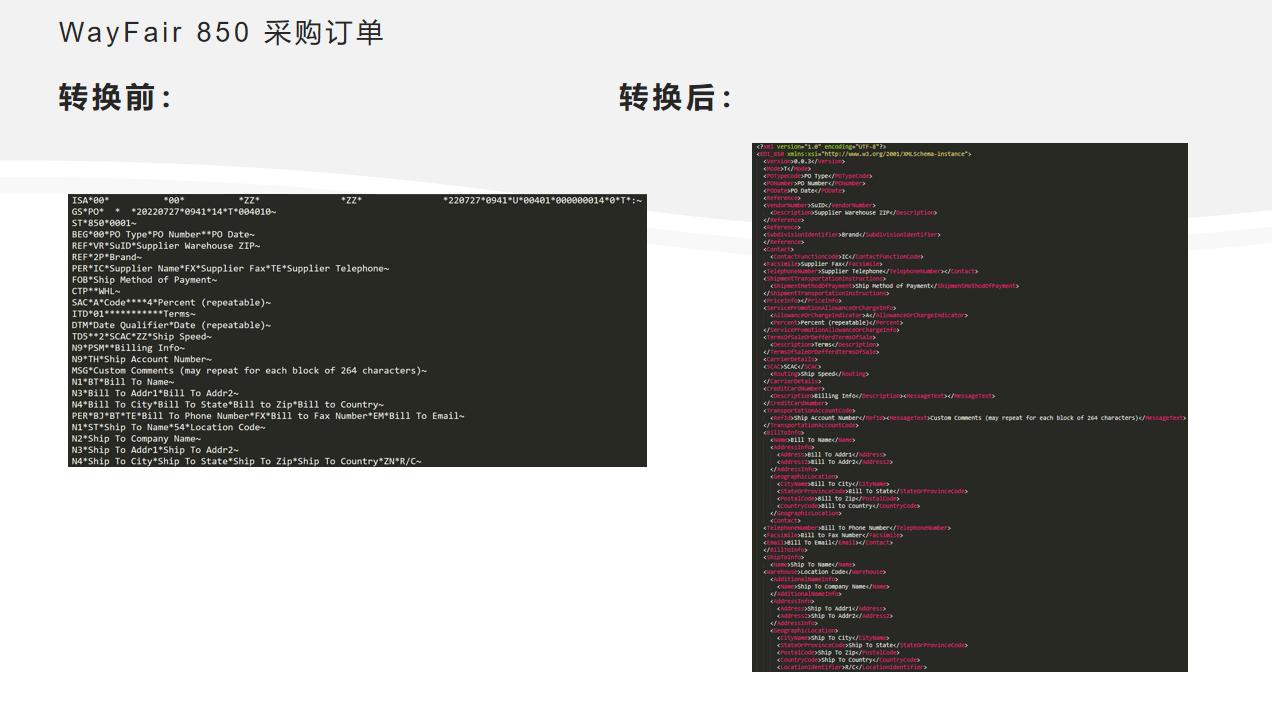
Task: Click the N2*Ship To Company Name line
Action: click(x=140, y=439)
